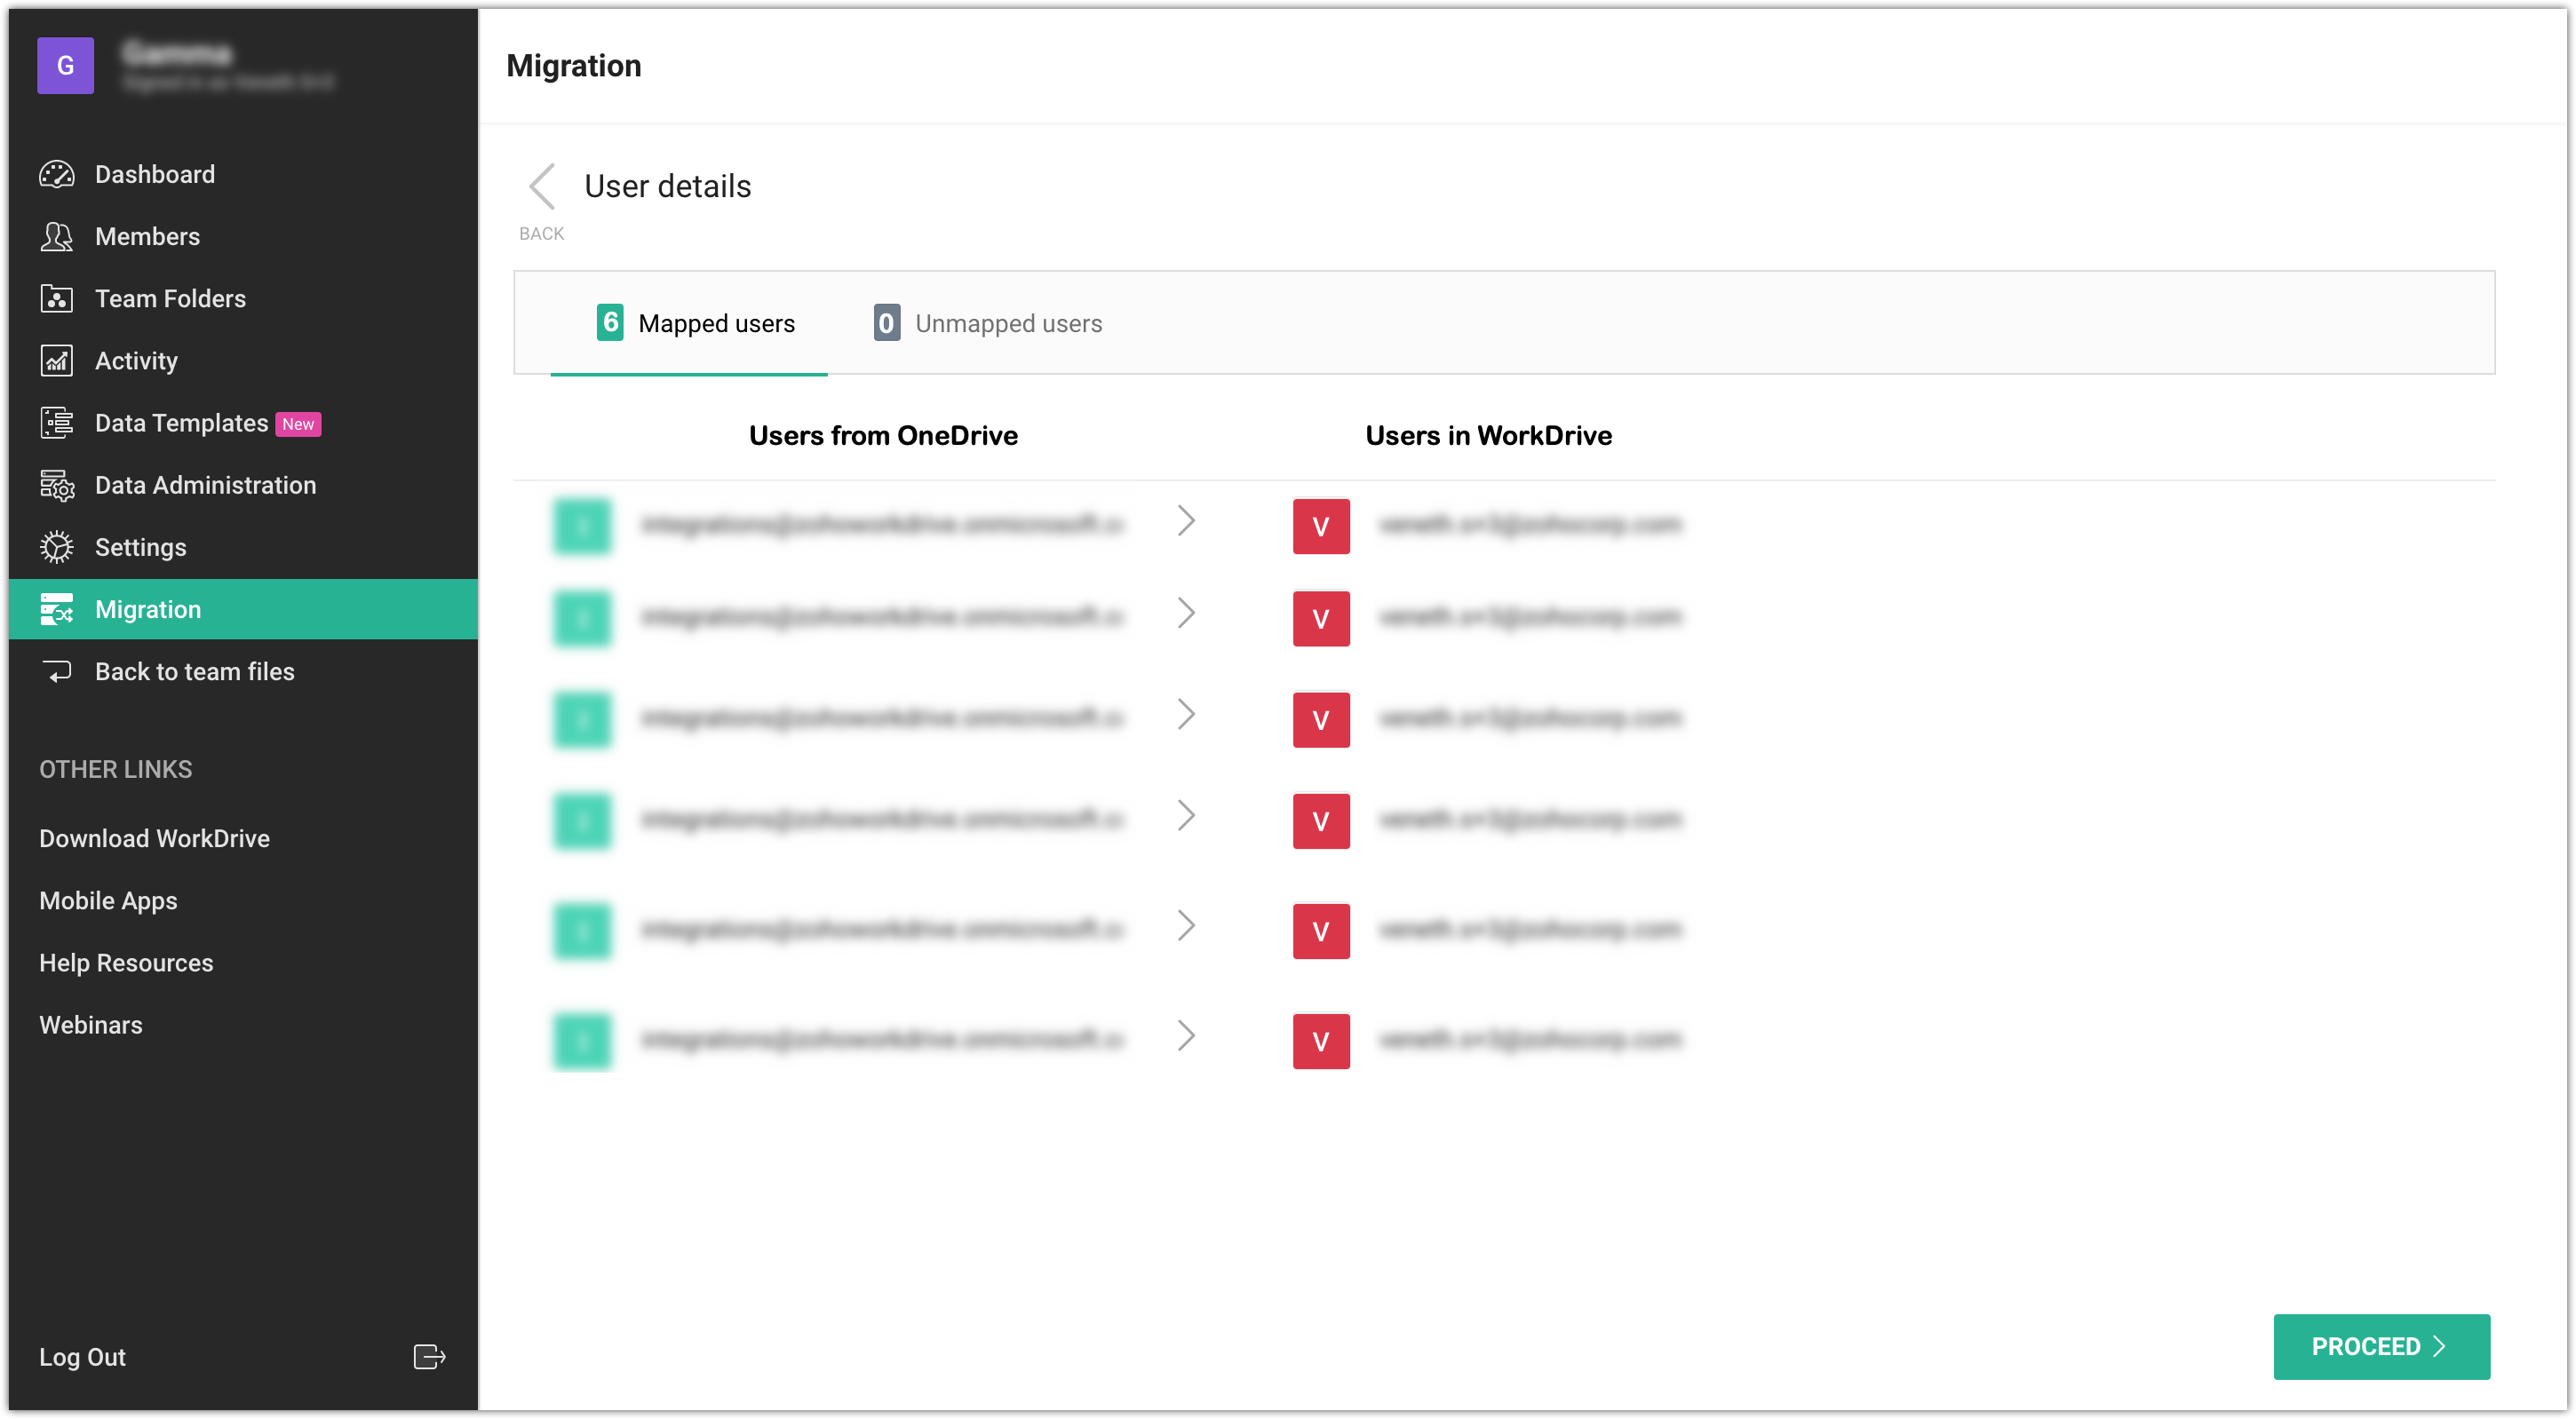Screen dimensions: 2576x1419
Task: Click the Members people icon
Action: (x=56, y=236)
